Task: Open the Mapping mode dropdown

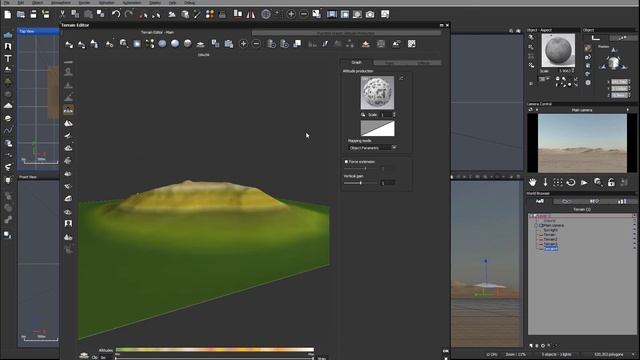Action: (373, 148)
